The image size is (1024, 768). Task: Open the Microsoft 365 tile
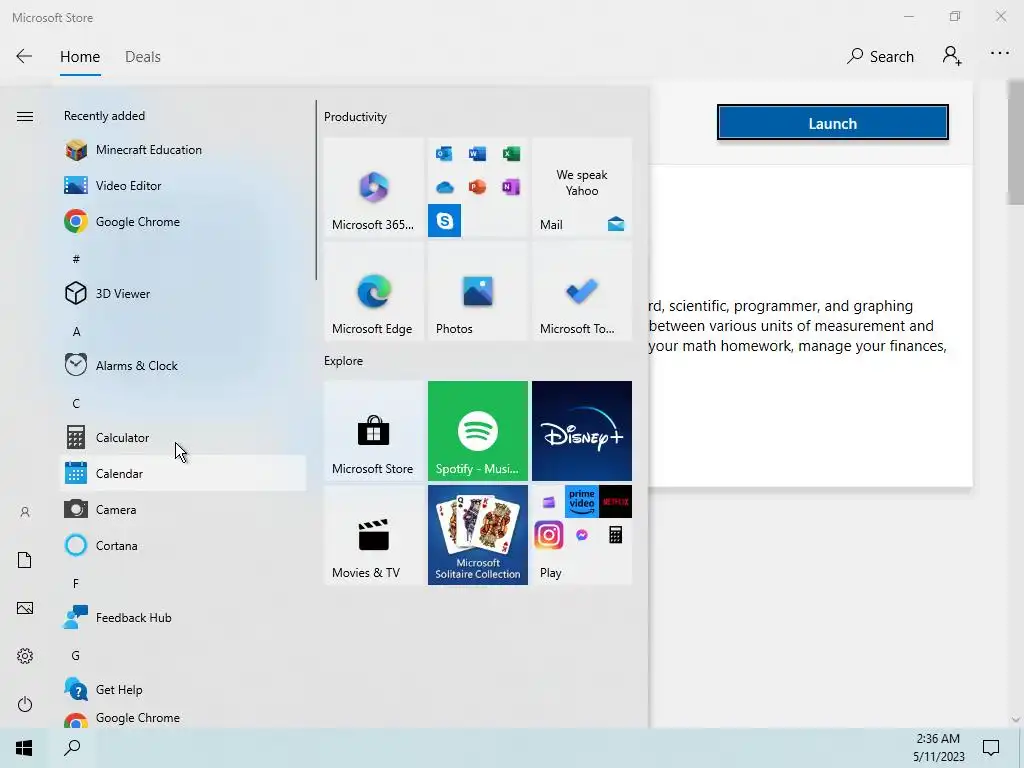pyautogui.click(x=374, y=187)
